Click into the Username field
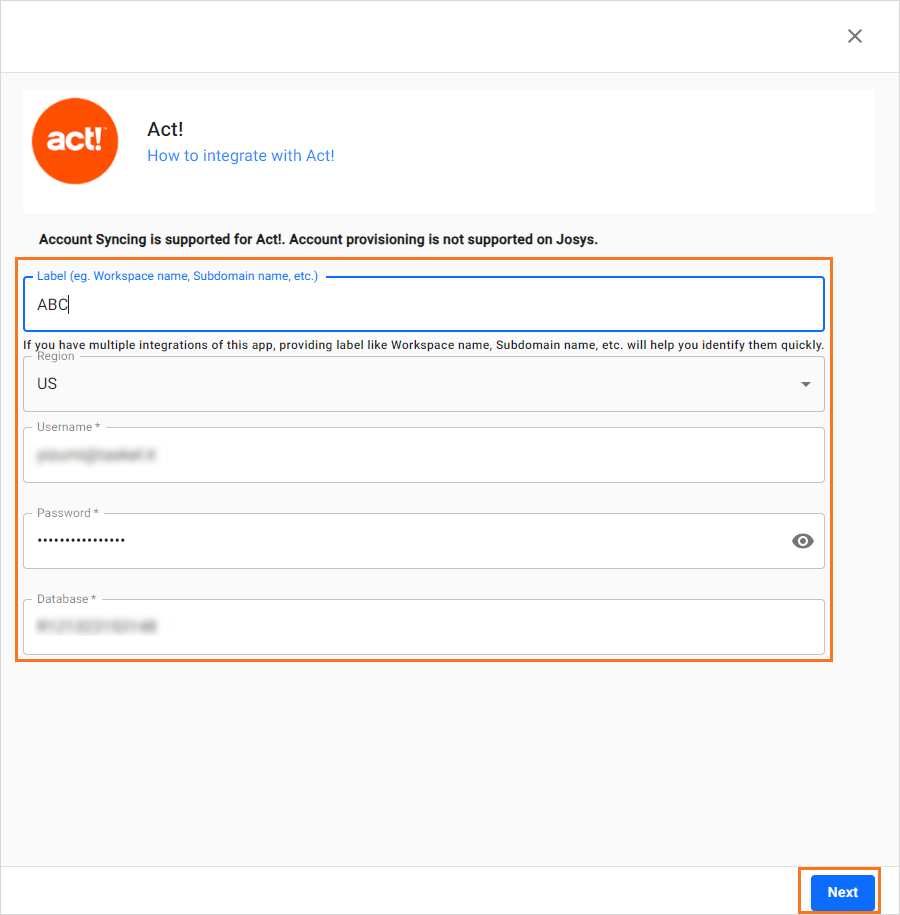 pos(424,455)
